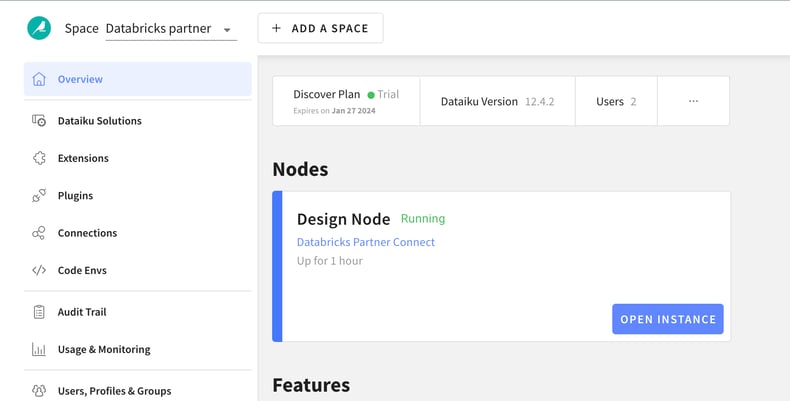Open the three-dots more options menu

click(693, 101)
